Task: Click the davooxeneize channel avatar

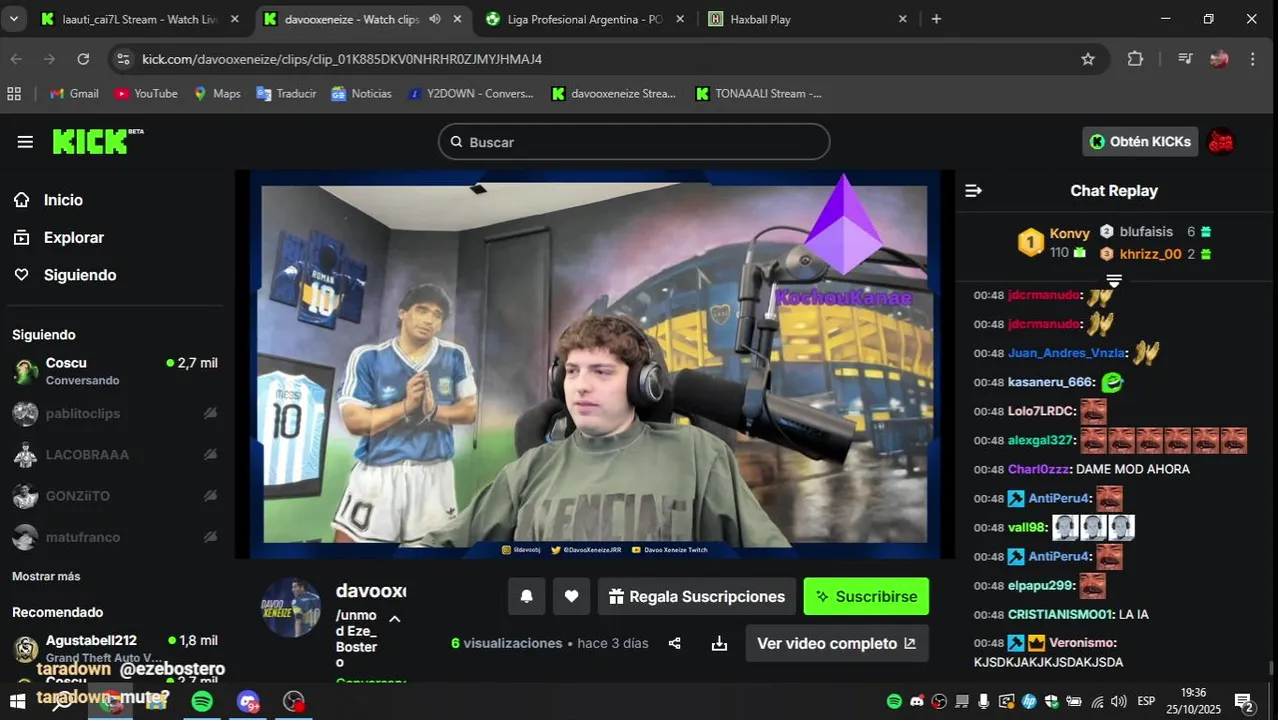Action: 292,607
